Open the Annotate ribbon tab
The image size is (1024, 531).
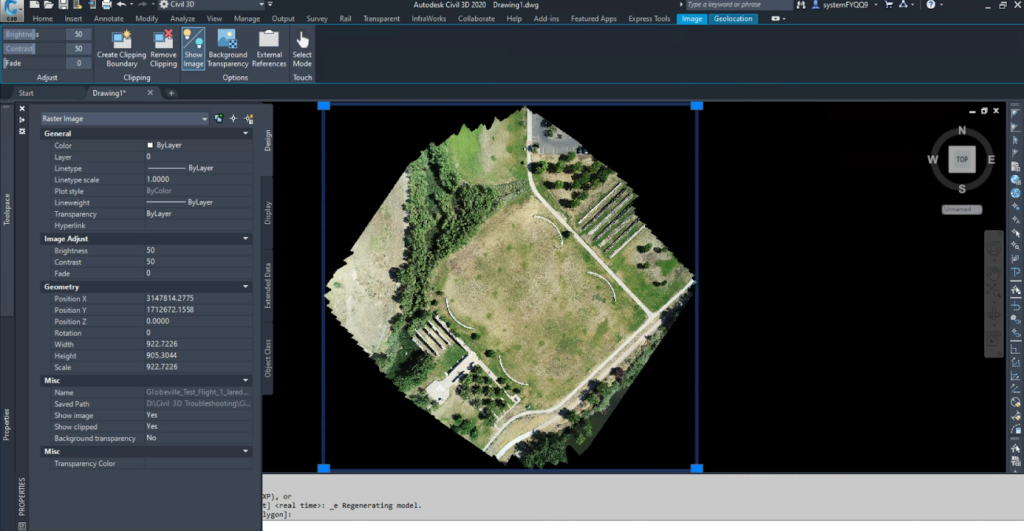(x=109, y=18)
